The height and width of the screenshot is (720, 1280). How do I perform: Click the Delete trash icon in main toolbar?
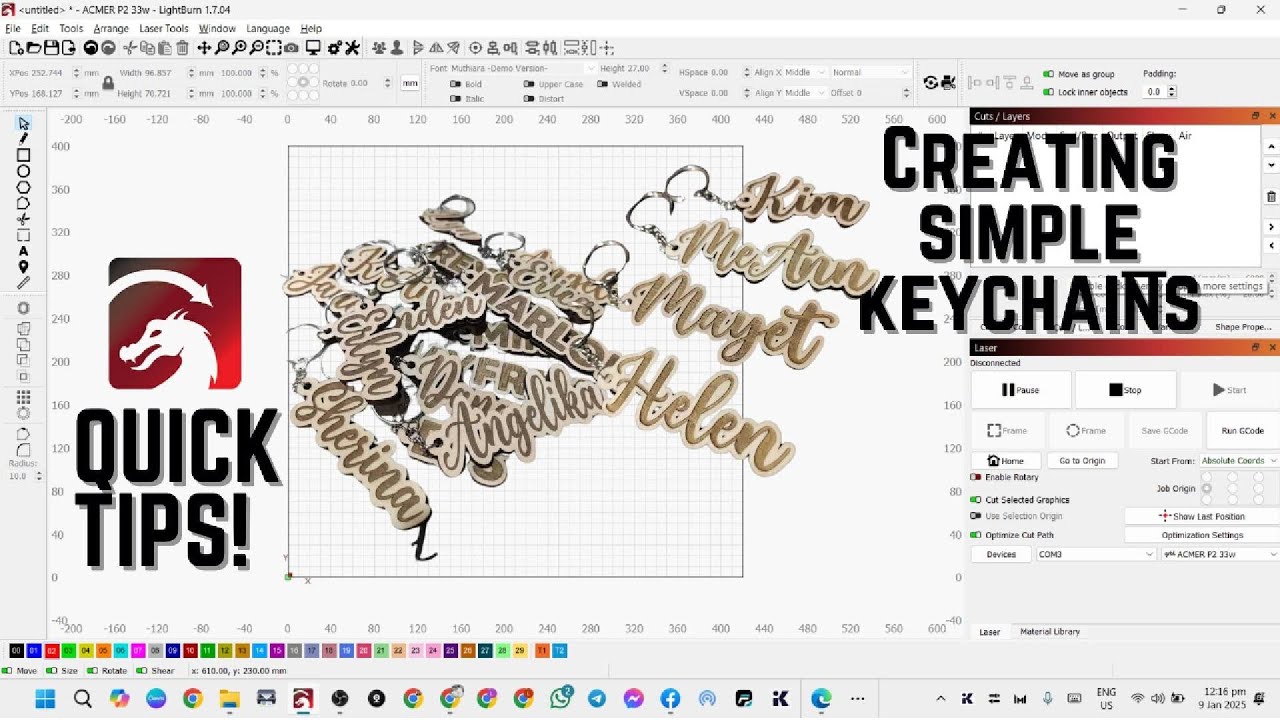tap(182, 47)
